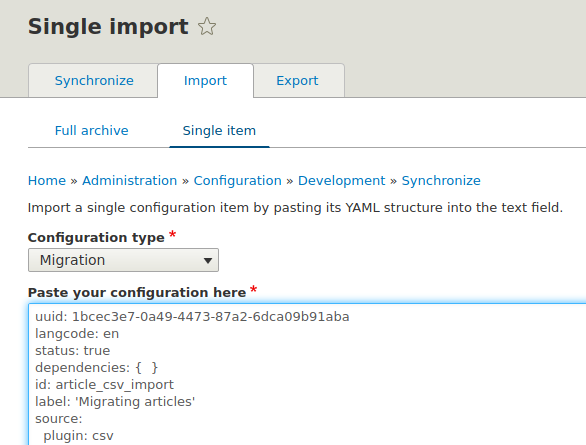The image size is (586, 445).
Task: Click the 'Configuration type' field label
Action: (96, 237)
